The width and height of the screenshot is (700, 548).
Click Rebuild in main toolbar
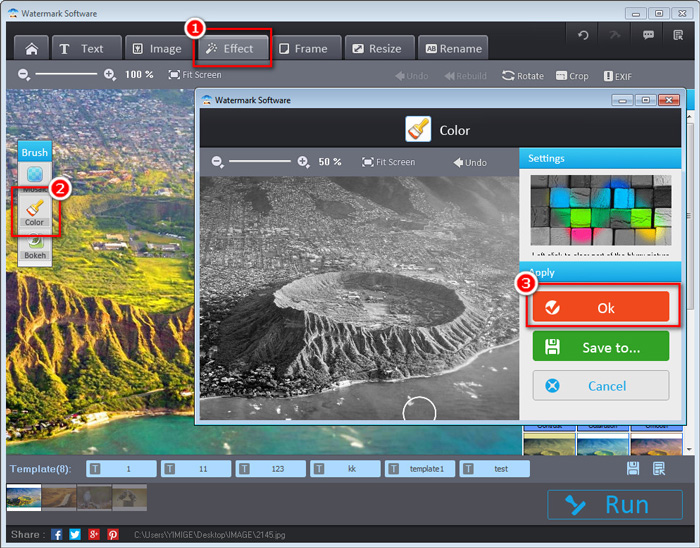[x=465, y=76]
